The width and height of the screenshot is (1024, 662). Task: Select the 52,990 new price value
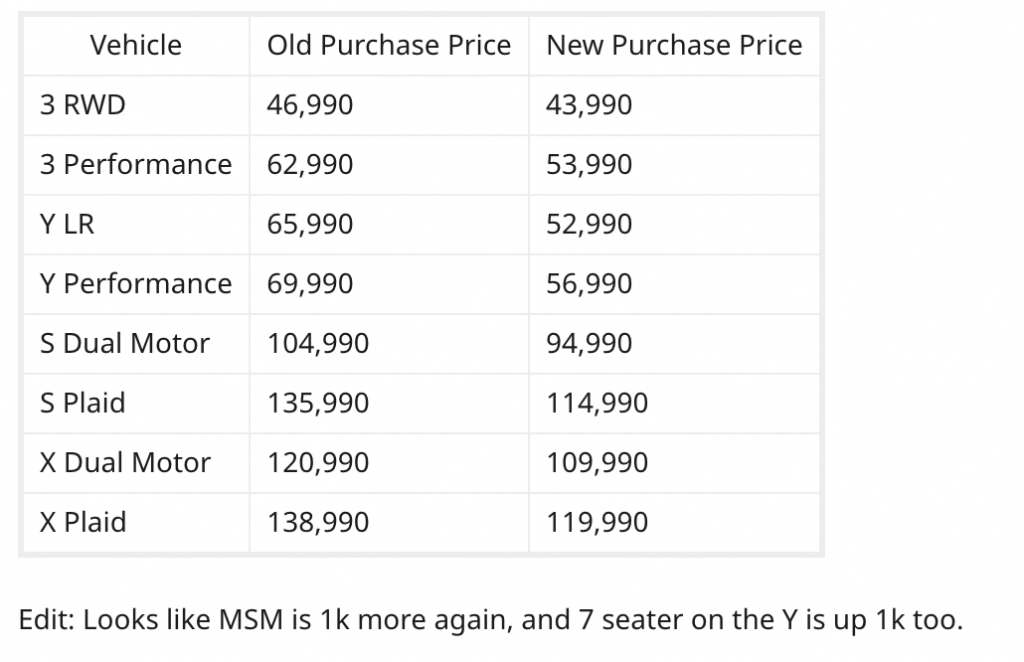click(x=589, y=225)
